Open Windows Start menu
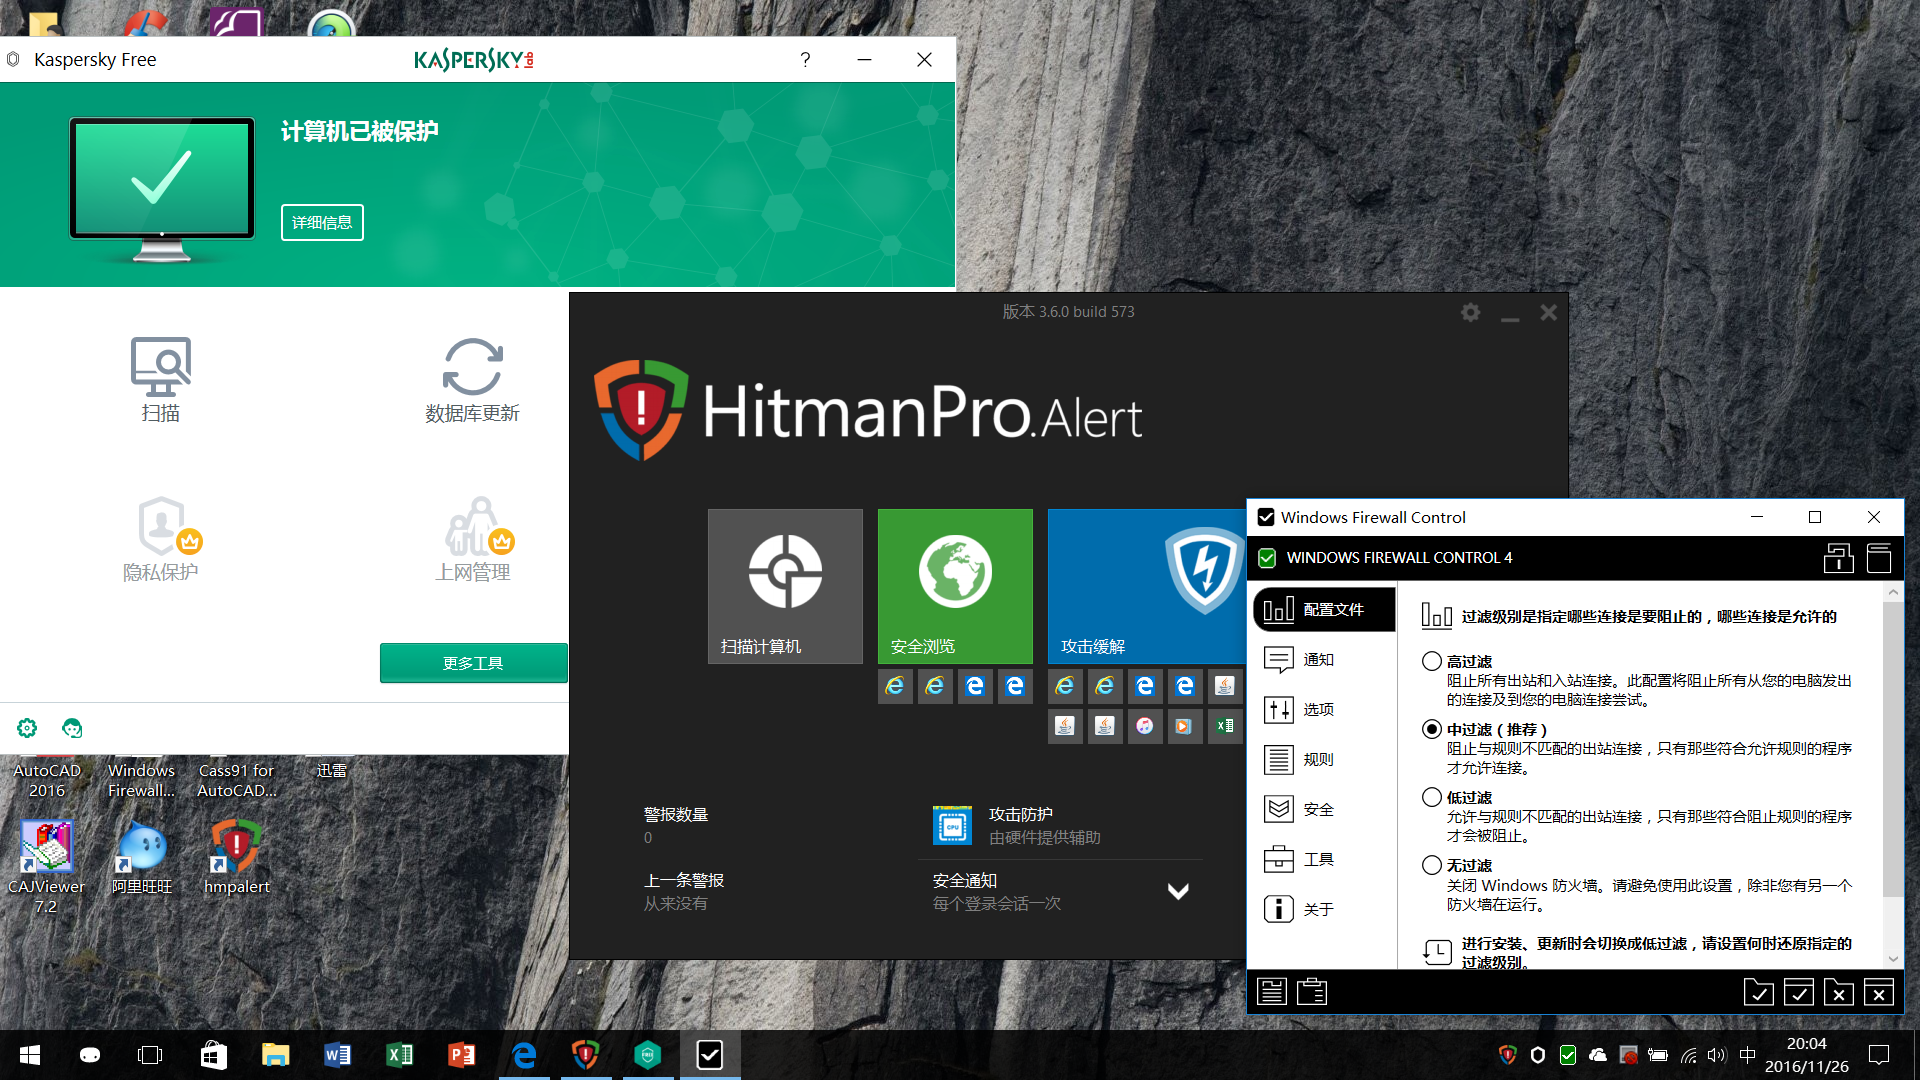The height and width of the screenshot is (1080, 1920). pos(30,1055)
